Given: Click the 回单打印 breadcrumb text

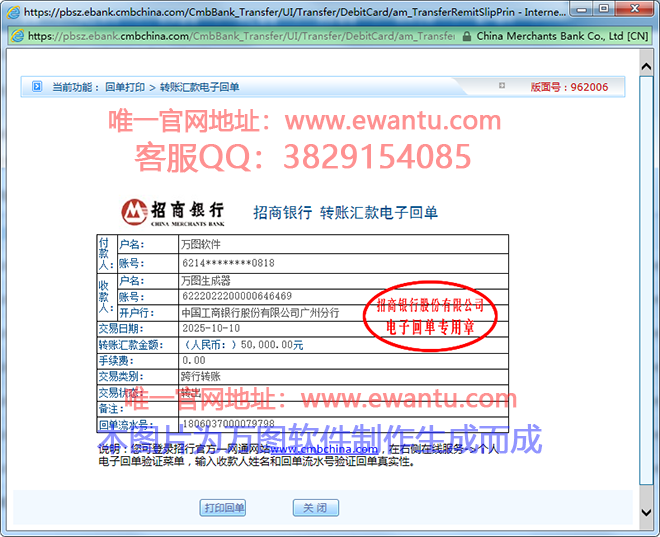Looking at the screenshot, I should pyautogui.click(x=125, y=87).
